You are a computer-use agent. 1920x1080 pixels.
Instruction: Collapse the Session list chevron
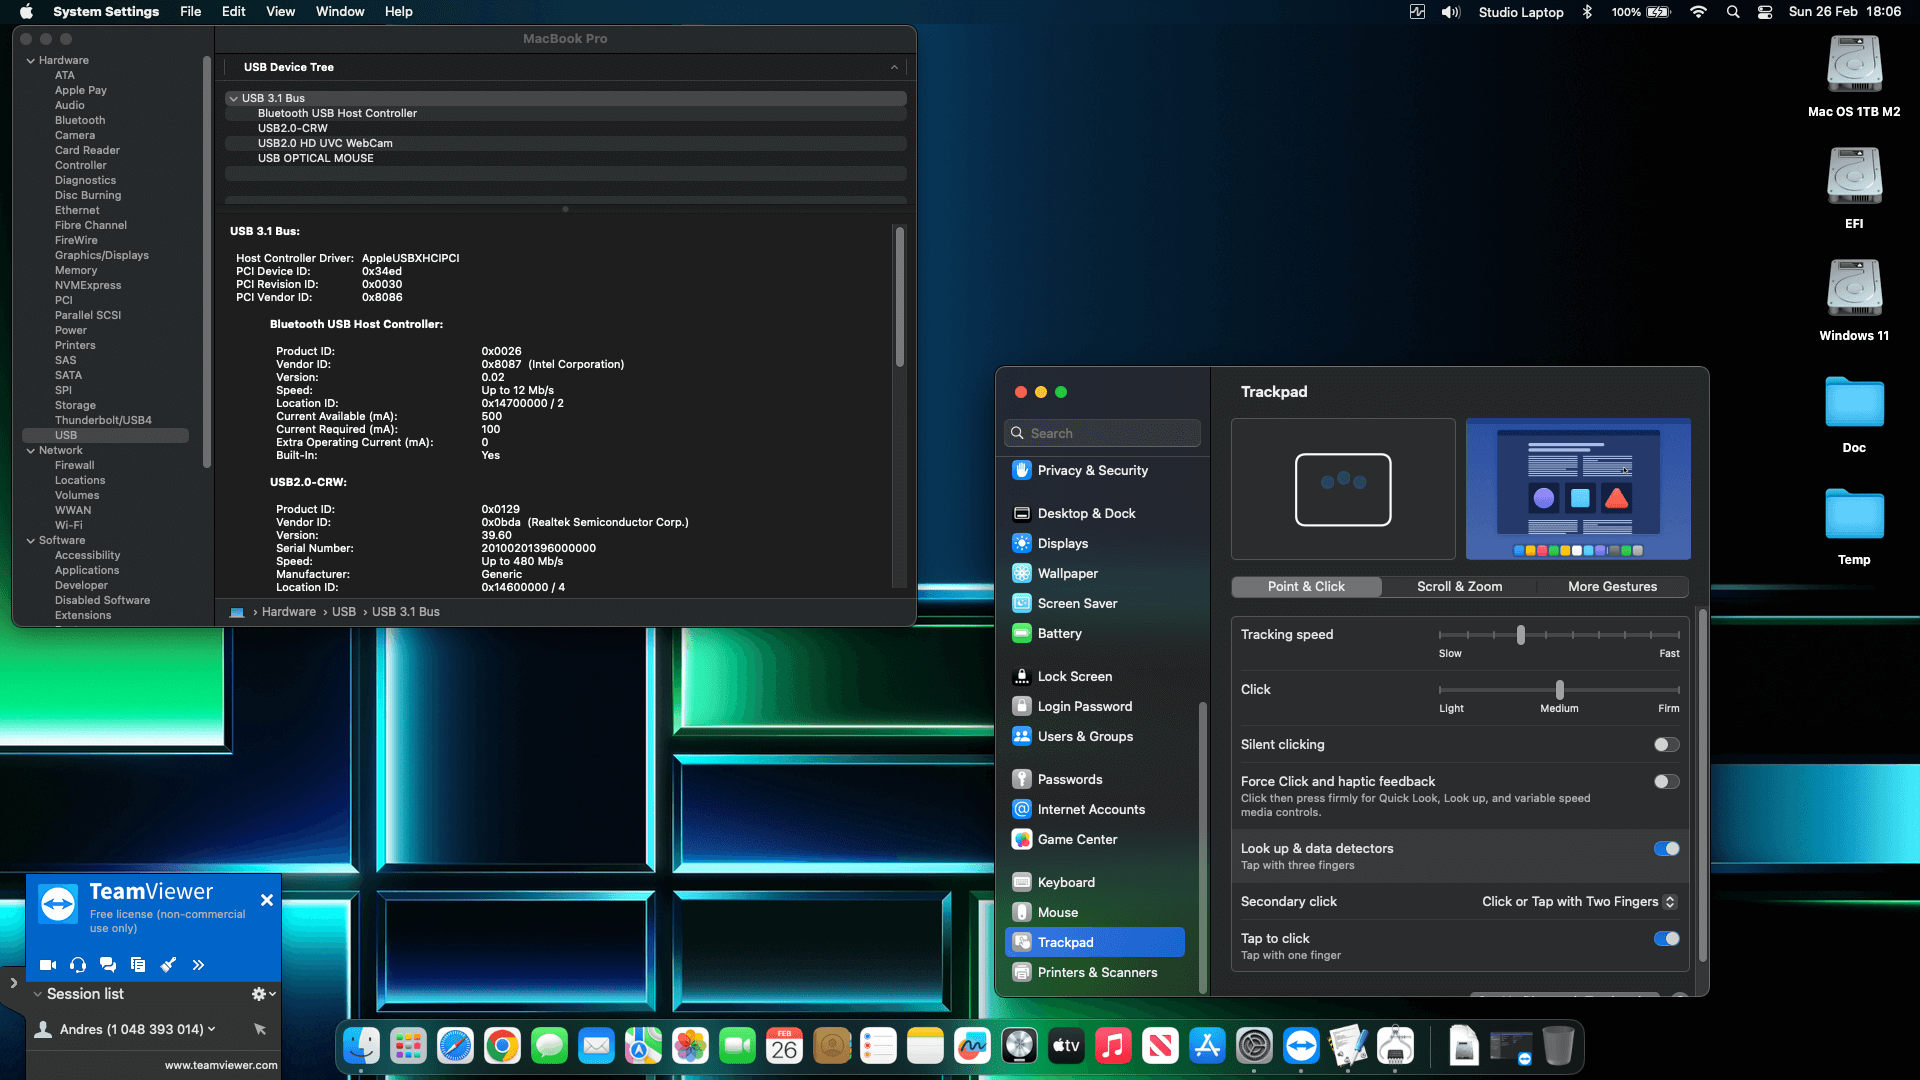click(x=37, y=994)
